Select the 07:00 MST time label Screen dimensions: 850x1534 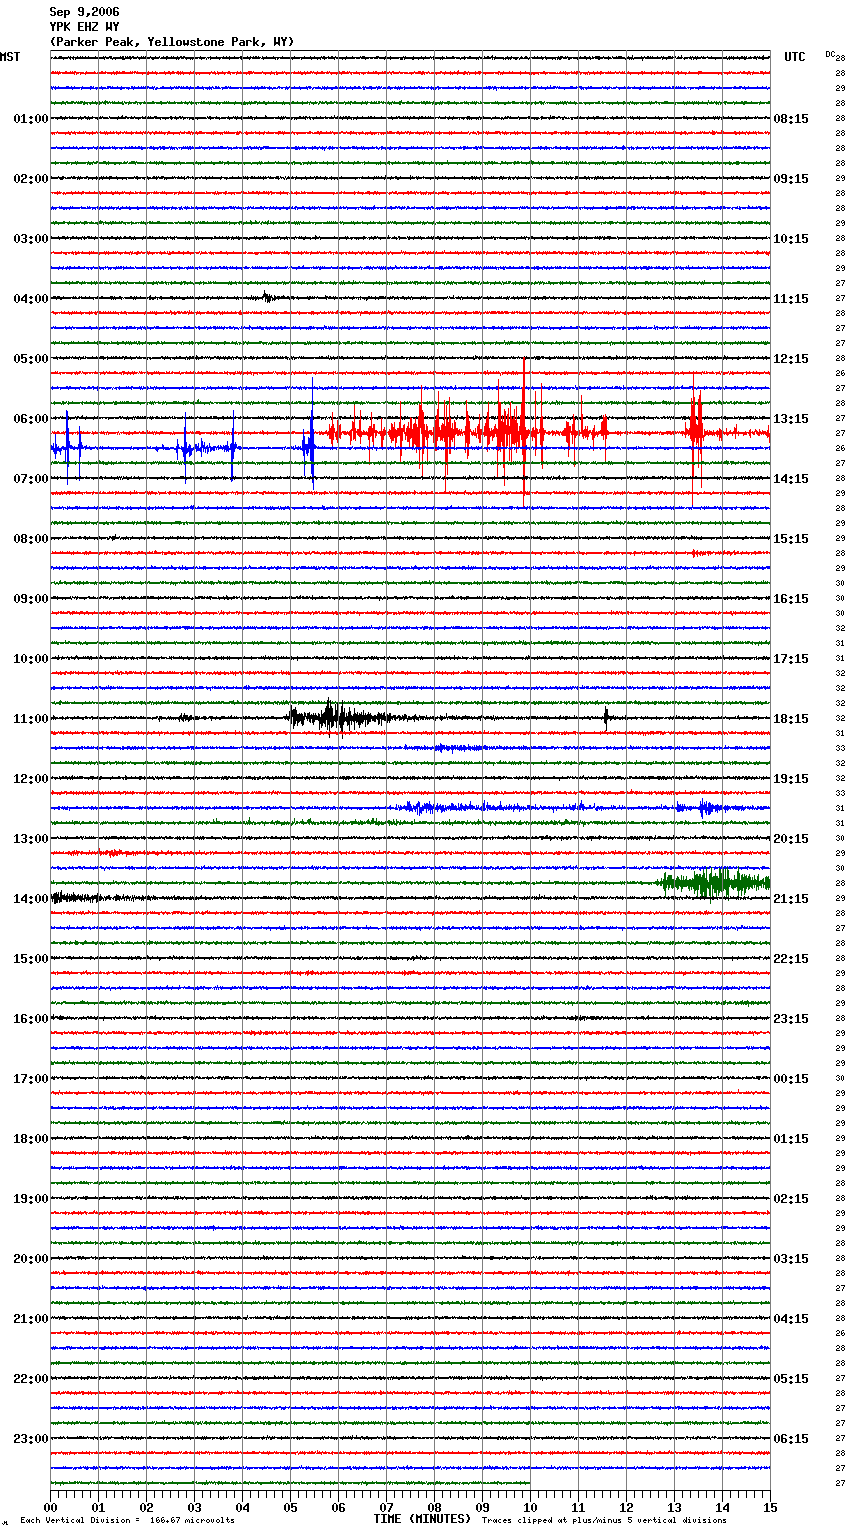(x=31, y=479)
